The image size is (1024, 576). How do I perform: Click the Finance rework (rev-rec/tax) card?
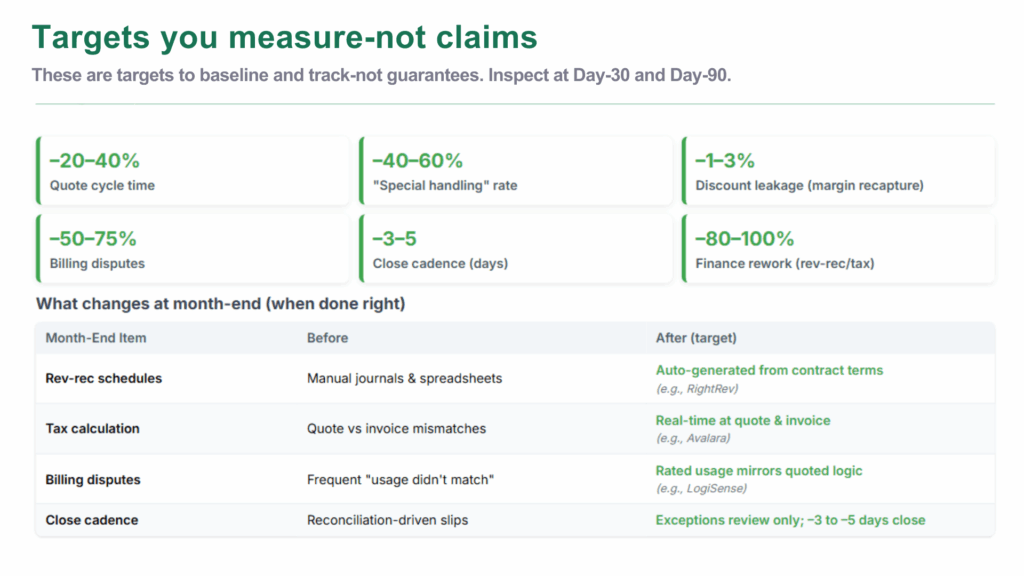(839, 249)
